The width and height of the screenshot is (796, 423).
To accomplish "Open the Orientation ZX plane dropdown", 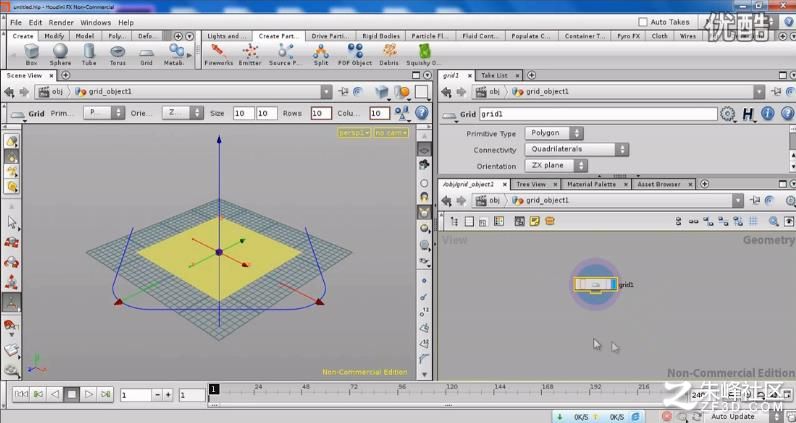I will pyautogui.click(x=556, y=166).
